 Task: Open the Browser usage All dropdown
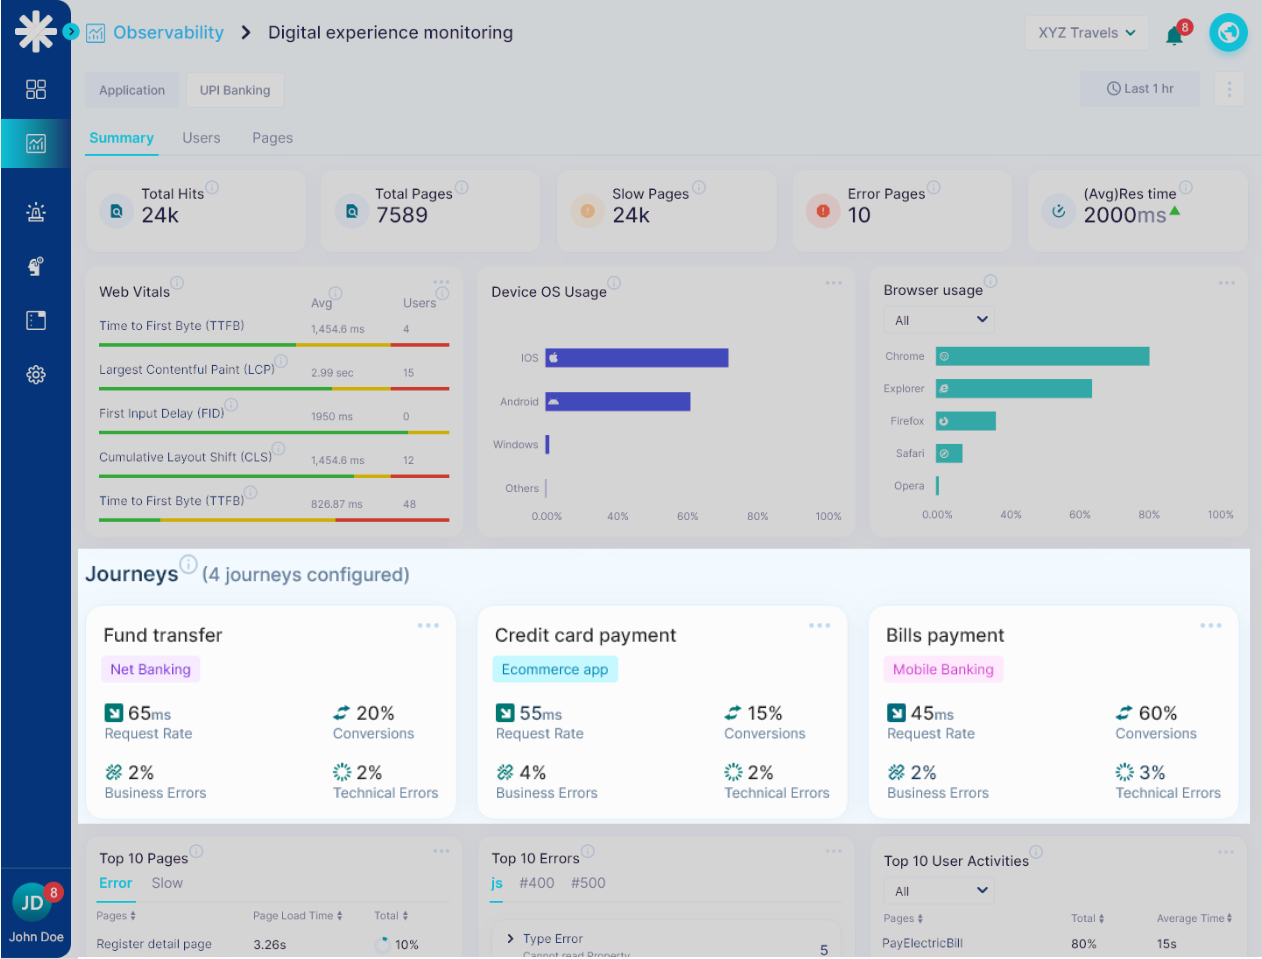point(938,320)
